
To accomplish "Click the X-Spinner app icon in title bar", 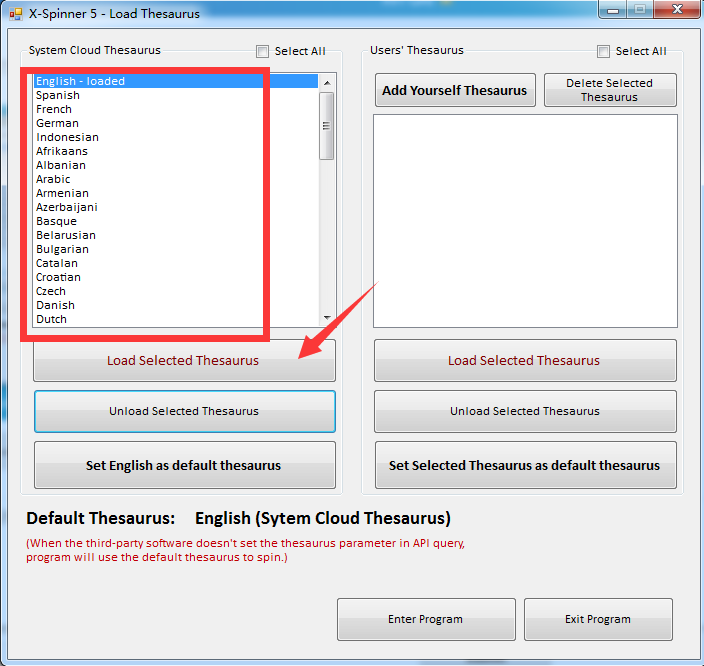I will click(15, 14).
